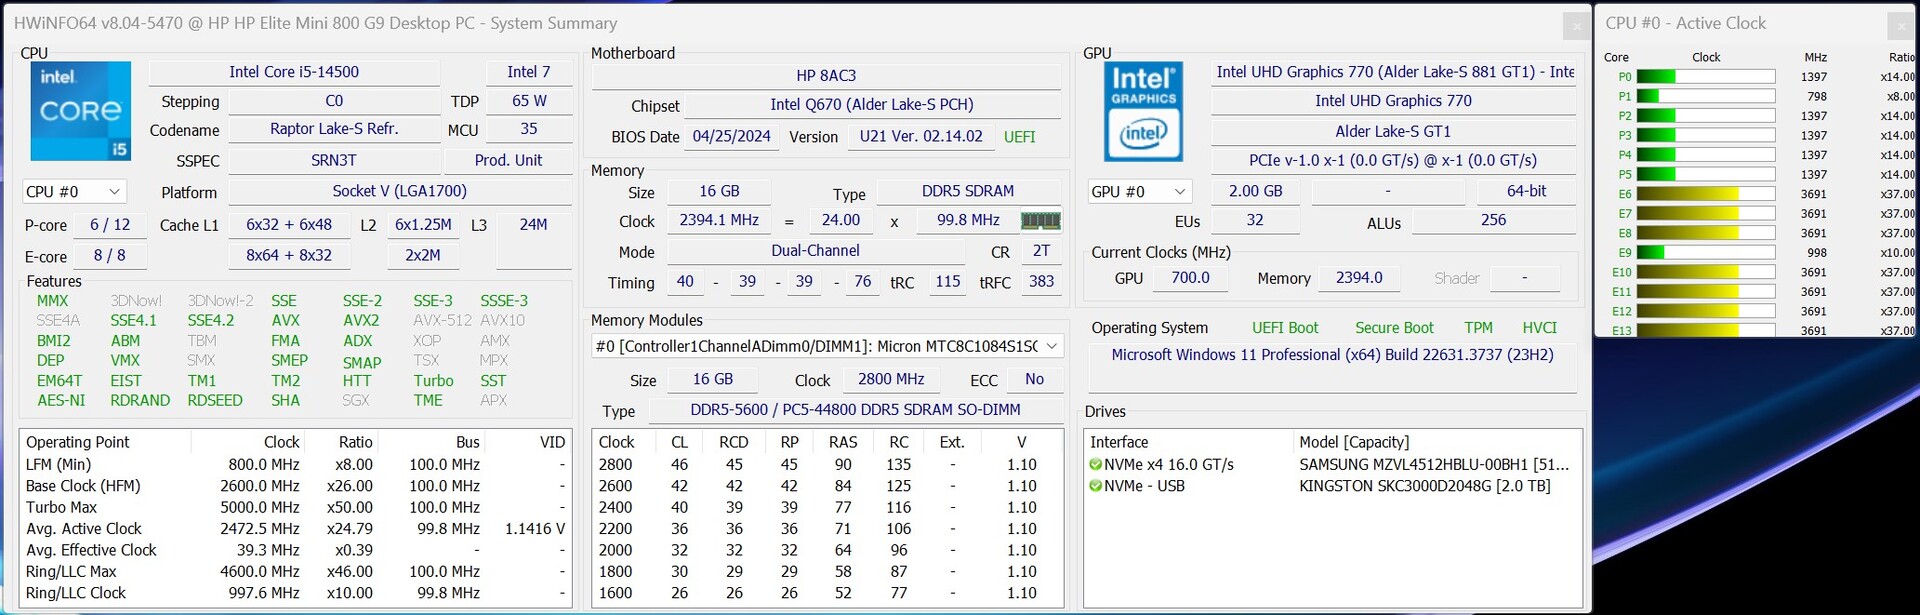Viewport: 1920px width, 615px height.
Task: Click the 'HVCI' indicator
Action: click(1539, 328)
